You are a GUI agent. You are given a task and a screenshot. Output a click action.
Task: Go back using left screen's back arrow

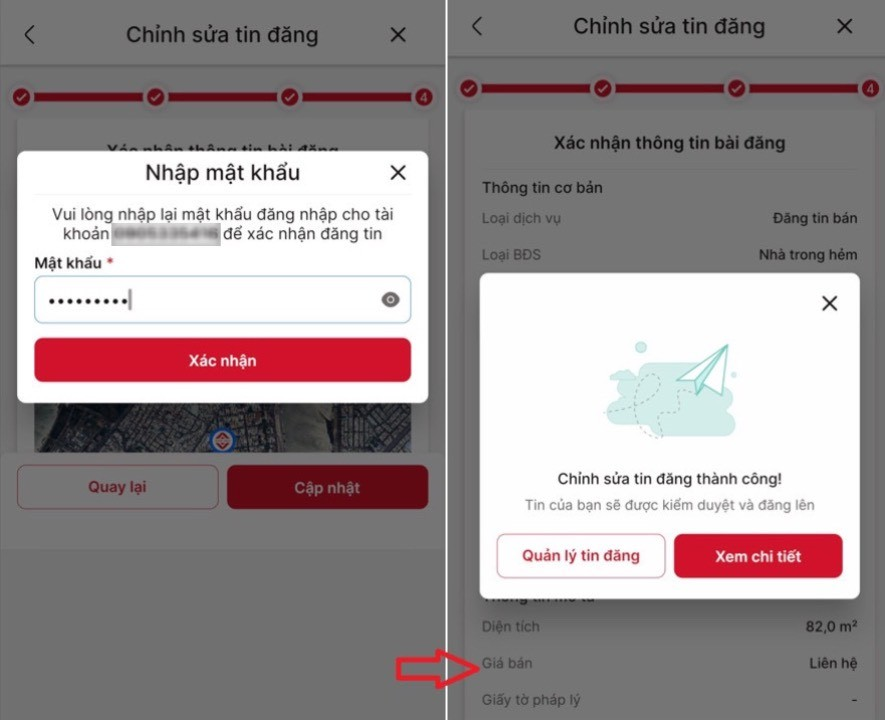pyautogui.click(x=29, y=34)
